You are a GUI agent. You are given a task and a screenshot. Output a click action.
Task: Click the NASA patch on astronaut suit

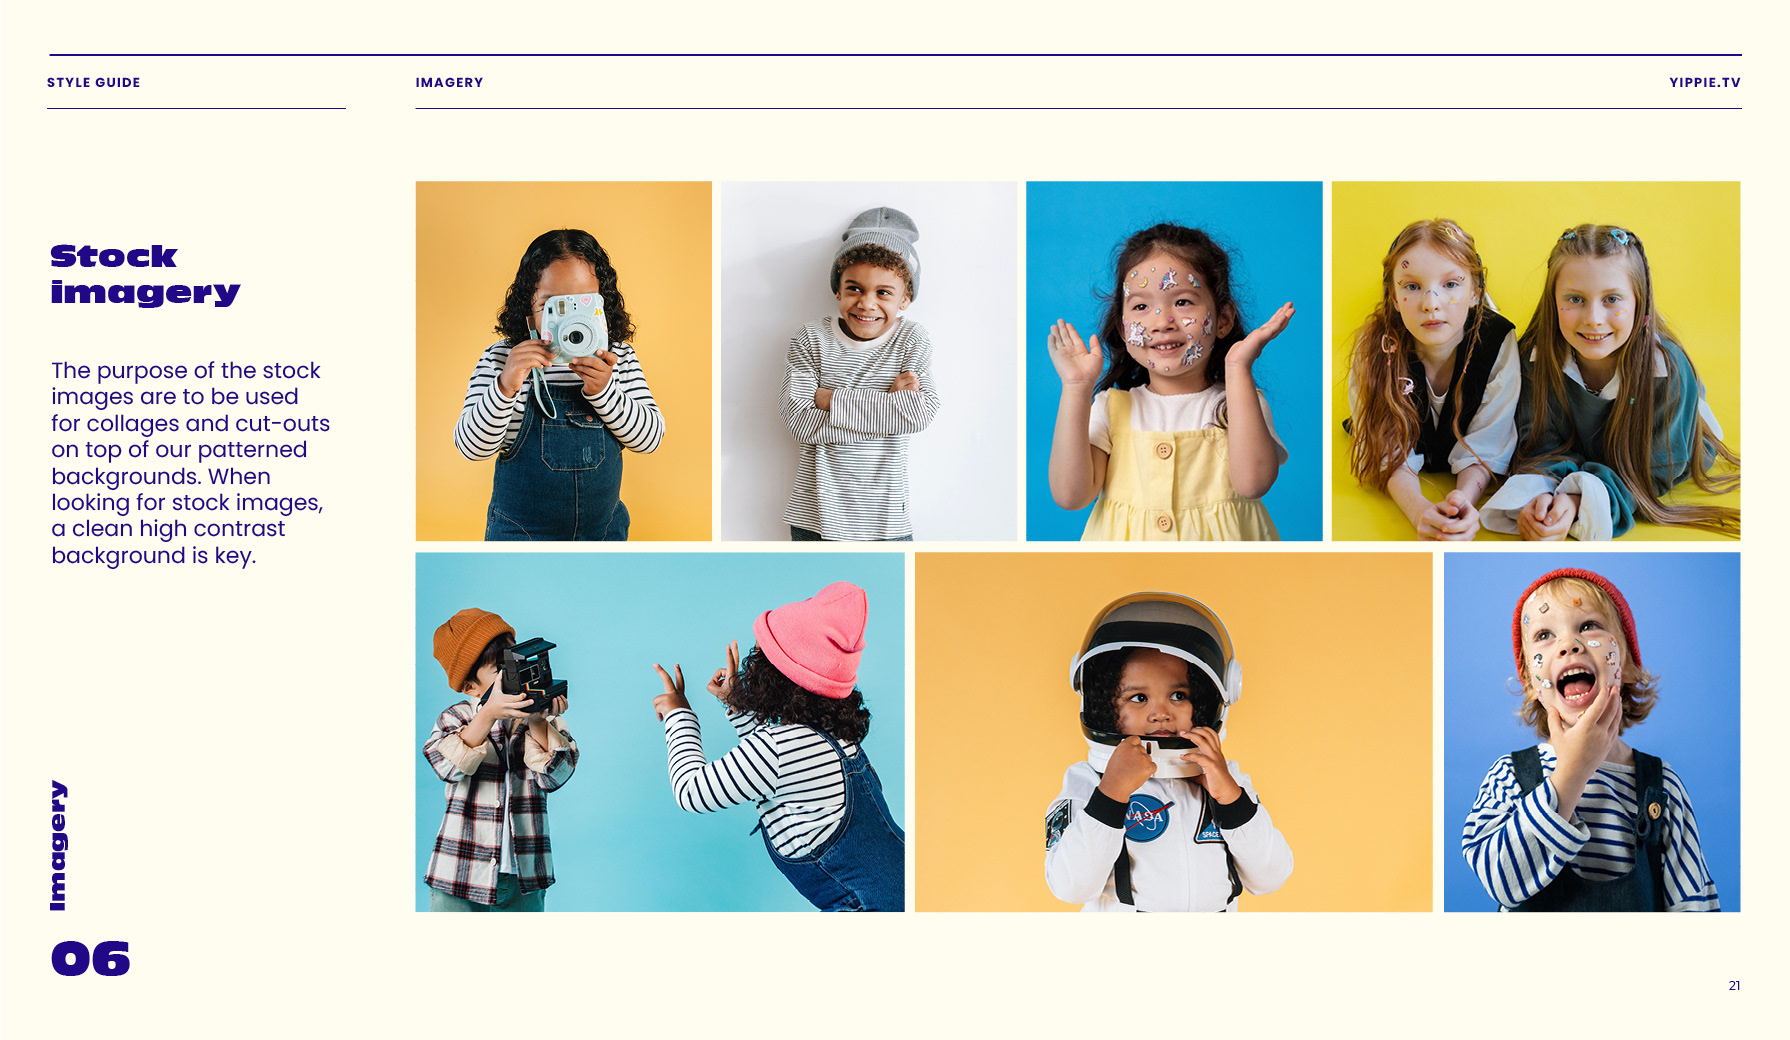point(1147,817)
